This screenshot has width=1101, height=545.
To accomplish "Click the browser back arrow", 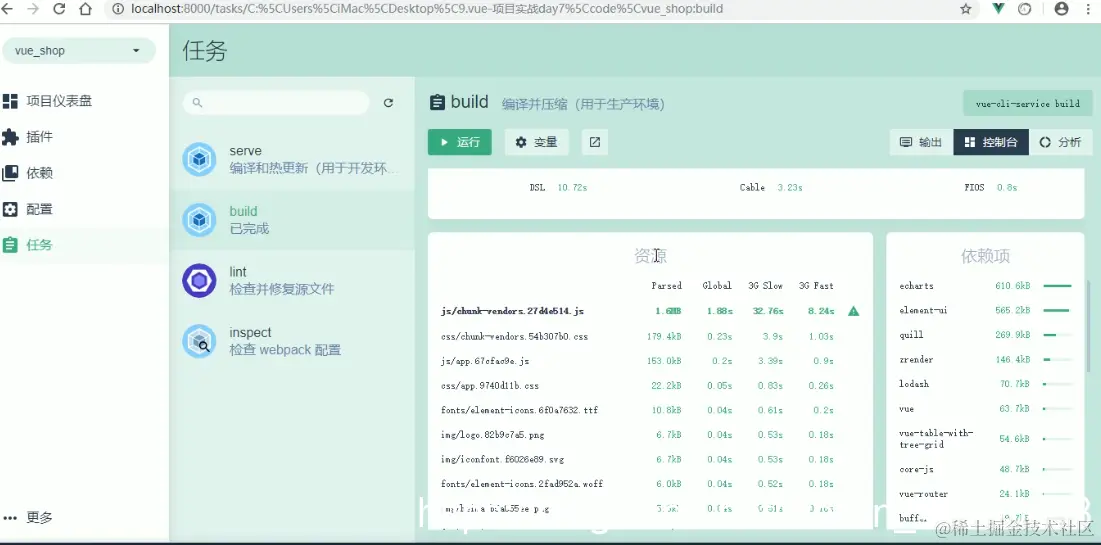I will tap(8, 9).
